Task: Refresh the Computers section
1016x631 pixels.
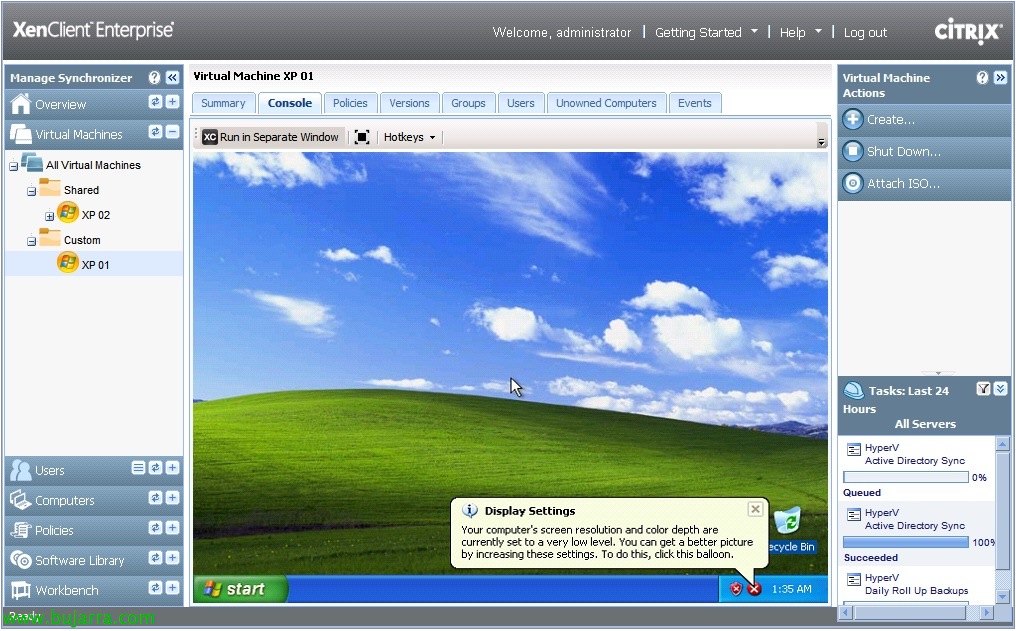Action: point(156,498)
